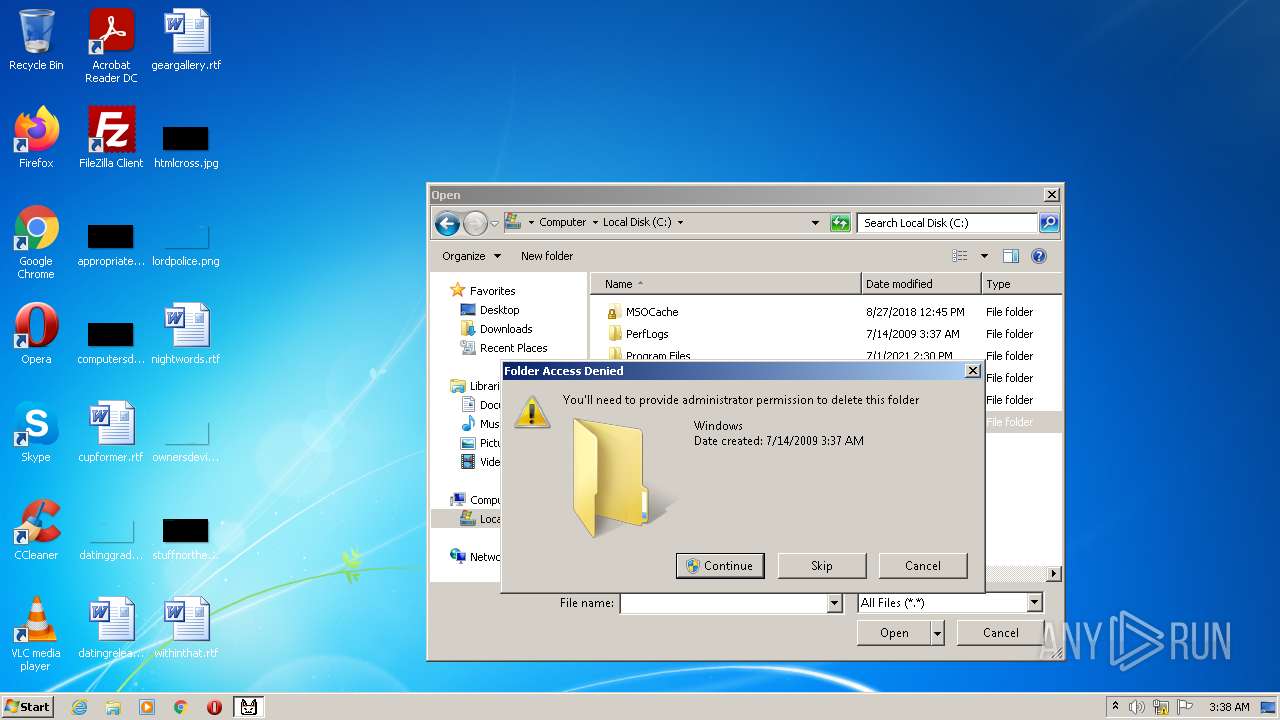Launch Firefox from desktop
Viewport: 1280px width, 720px height.
point(36,138)
